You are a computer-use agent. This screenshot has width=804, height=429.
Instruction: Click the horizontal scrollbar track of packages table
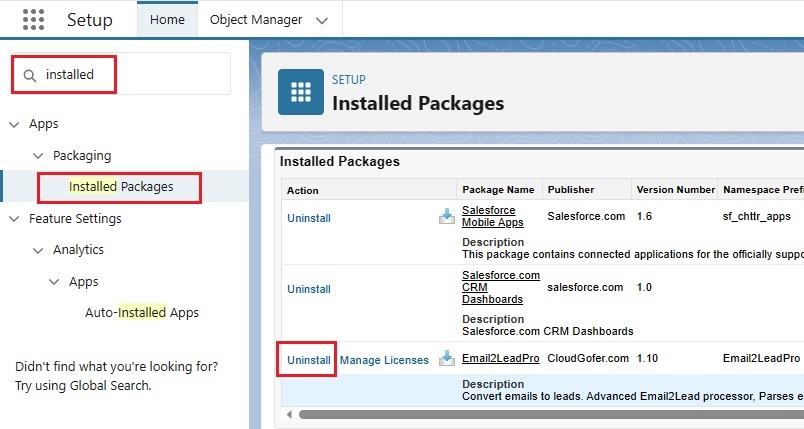pyautogui.click(x=551, y=414)
